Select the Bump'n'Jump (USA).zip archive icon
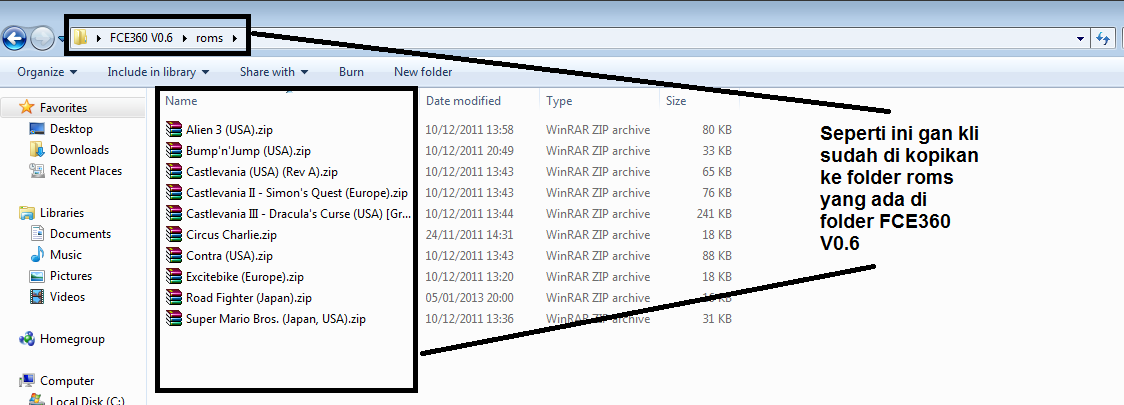The image size is (1124, 405). [174, 151]
